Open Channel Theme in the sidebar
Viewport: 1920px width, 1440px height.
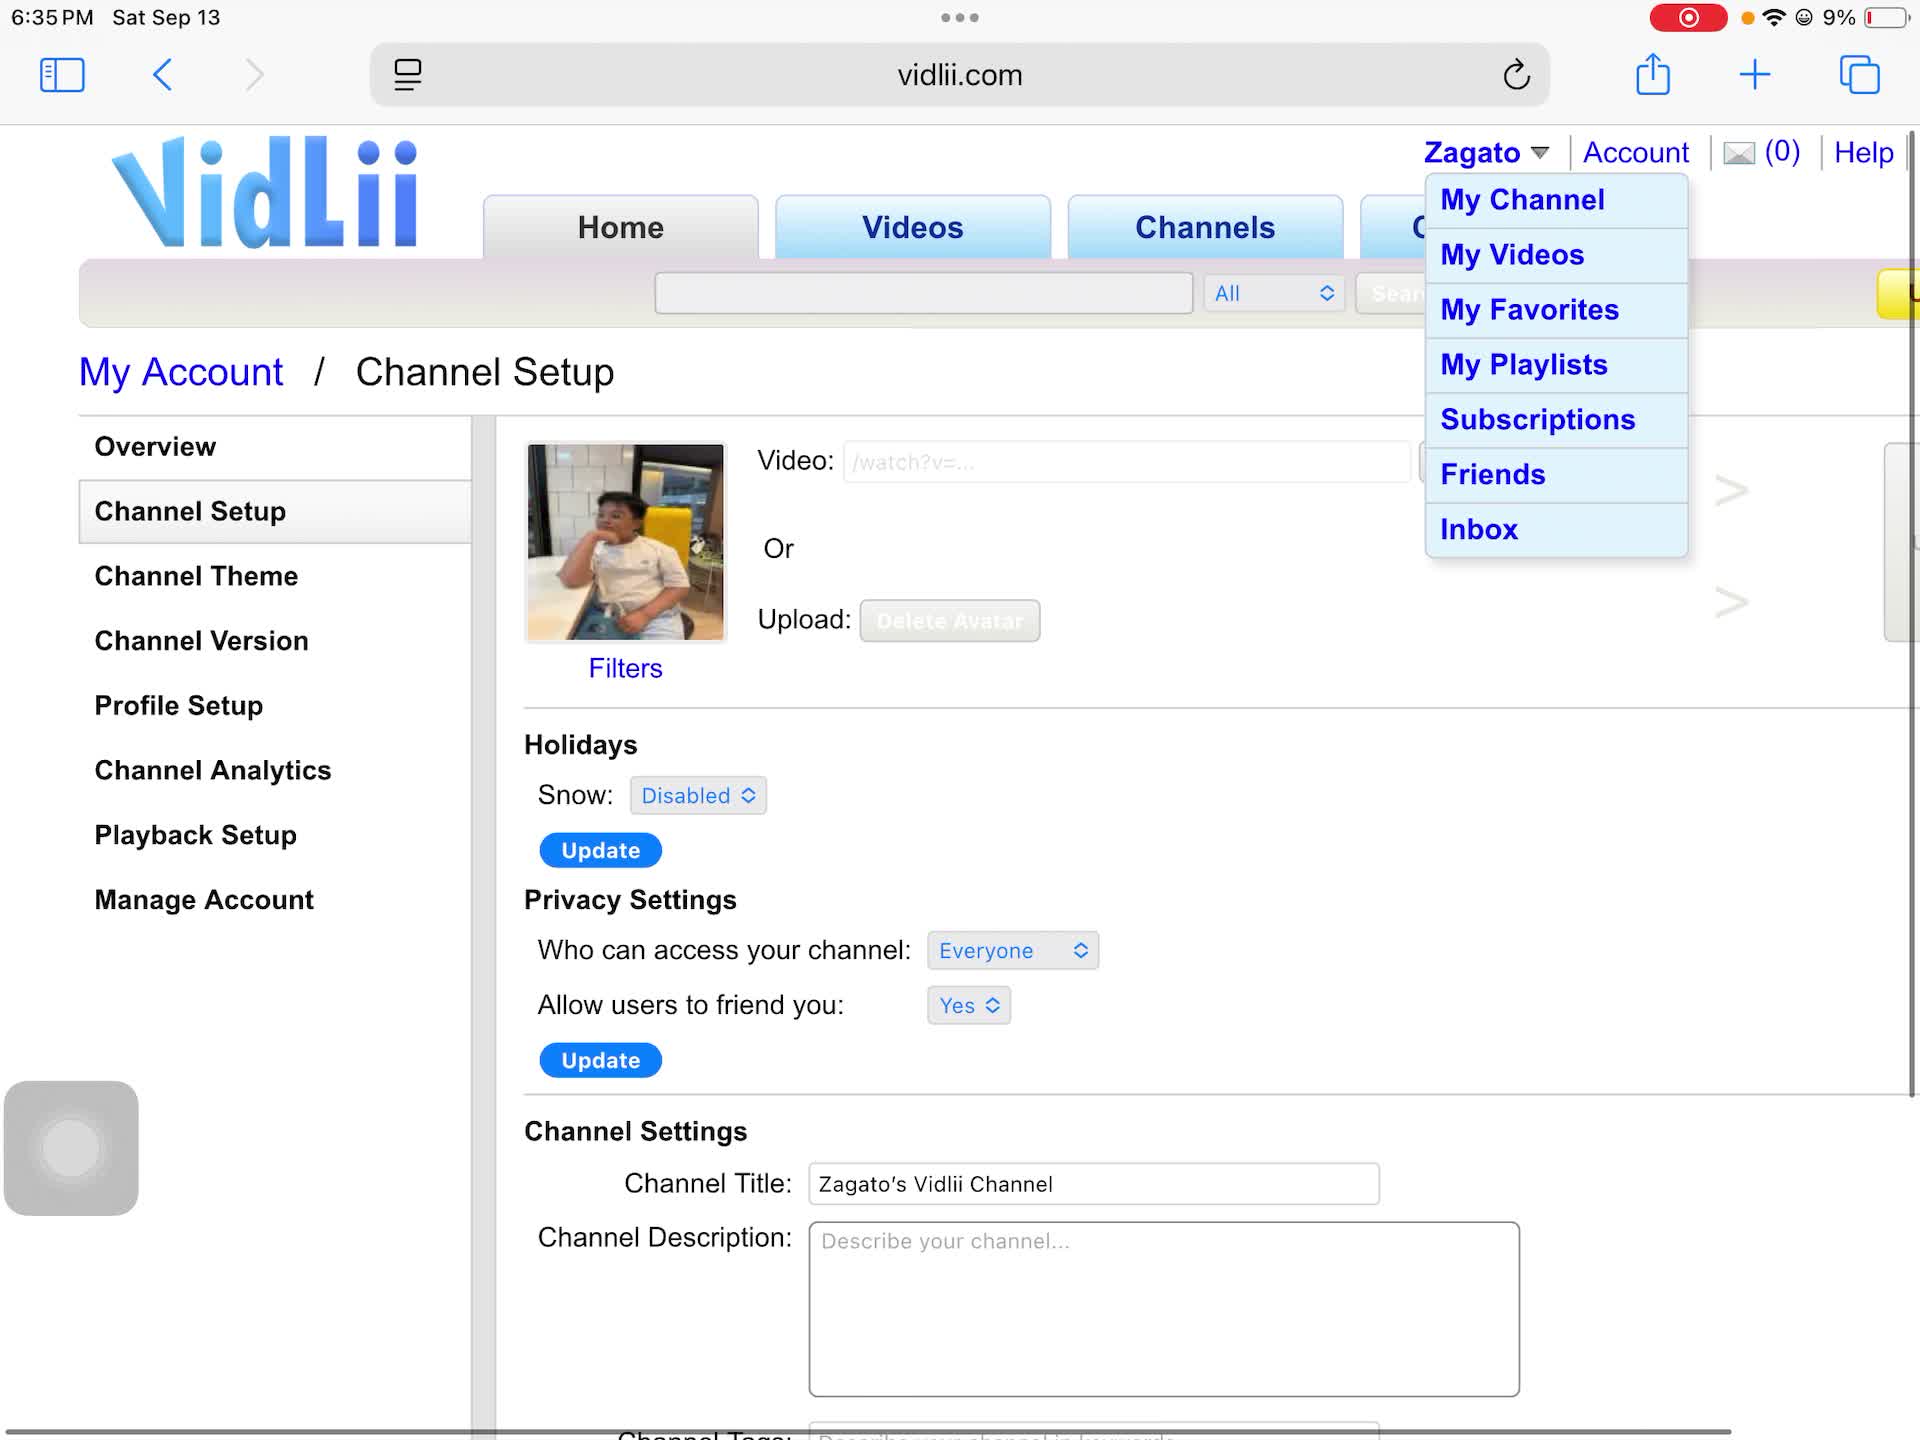click(196, 576)
